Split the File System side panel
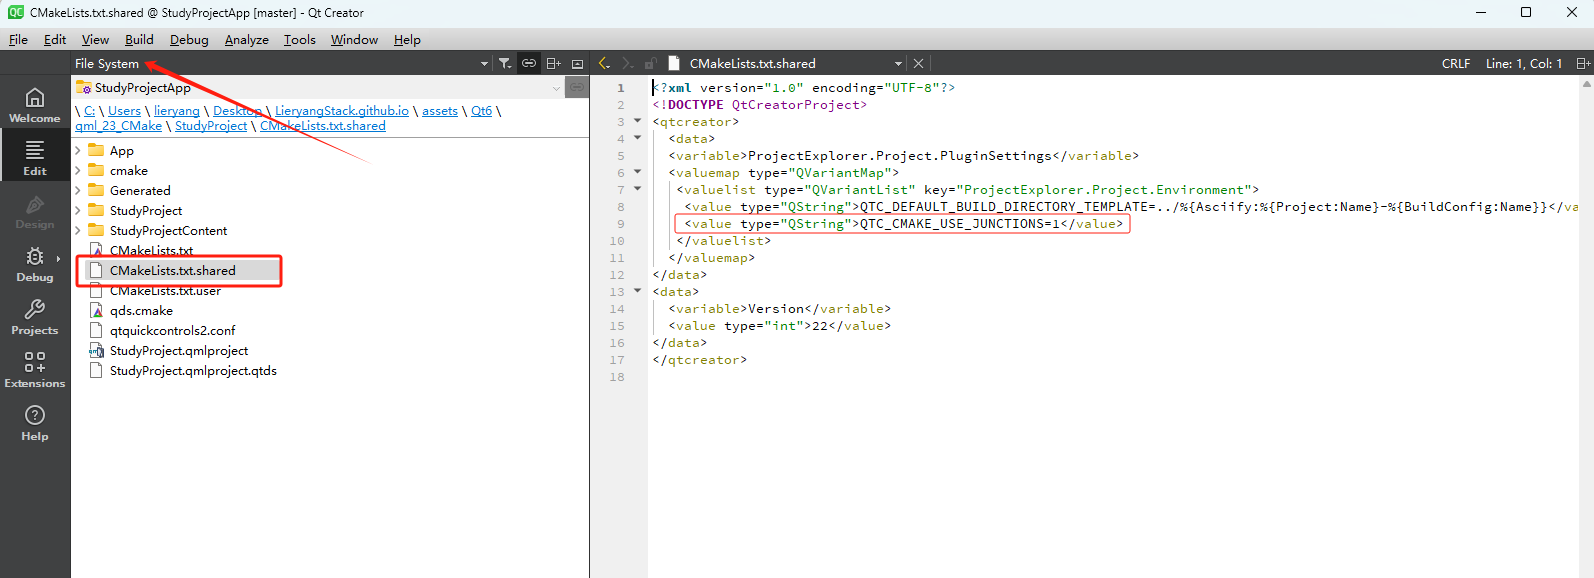The height and width of the screenshot is (578, 1594). coord(553,63)
